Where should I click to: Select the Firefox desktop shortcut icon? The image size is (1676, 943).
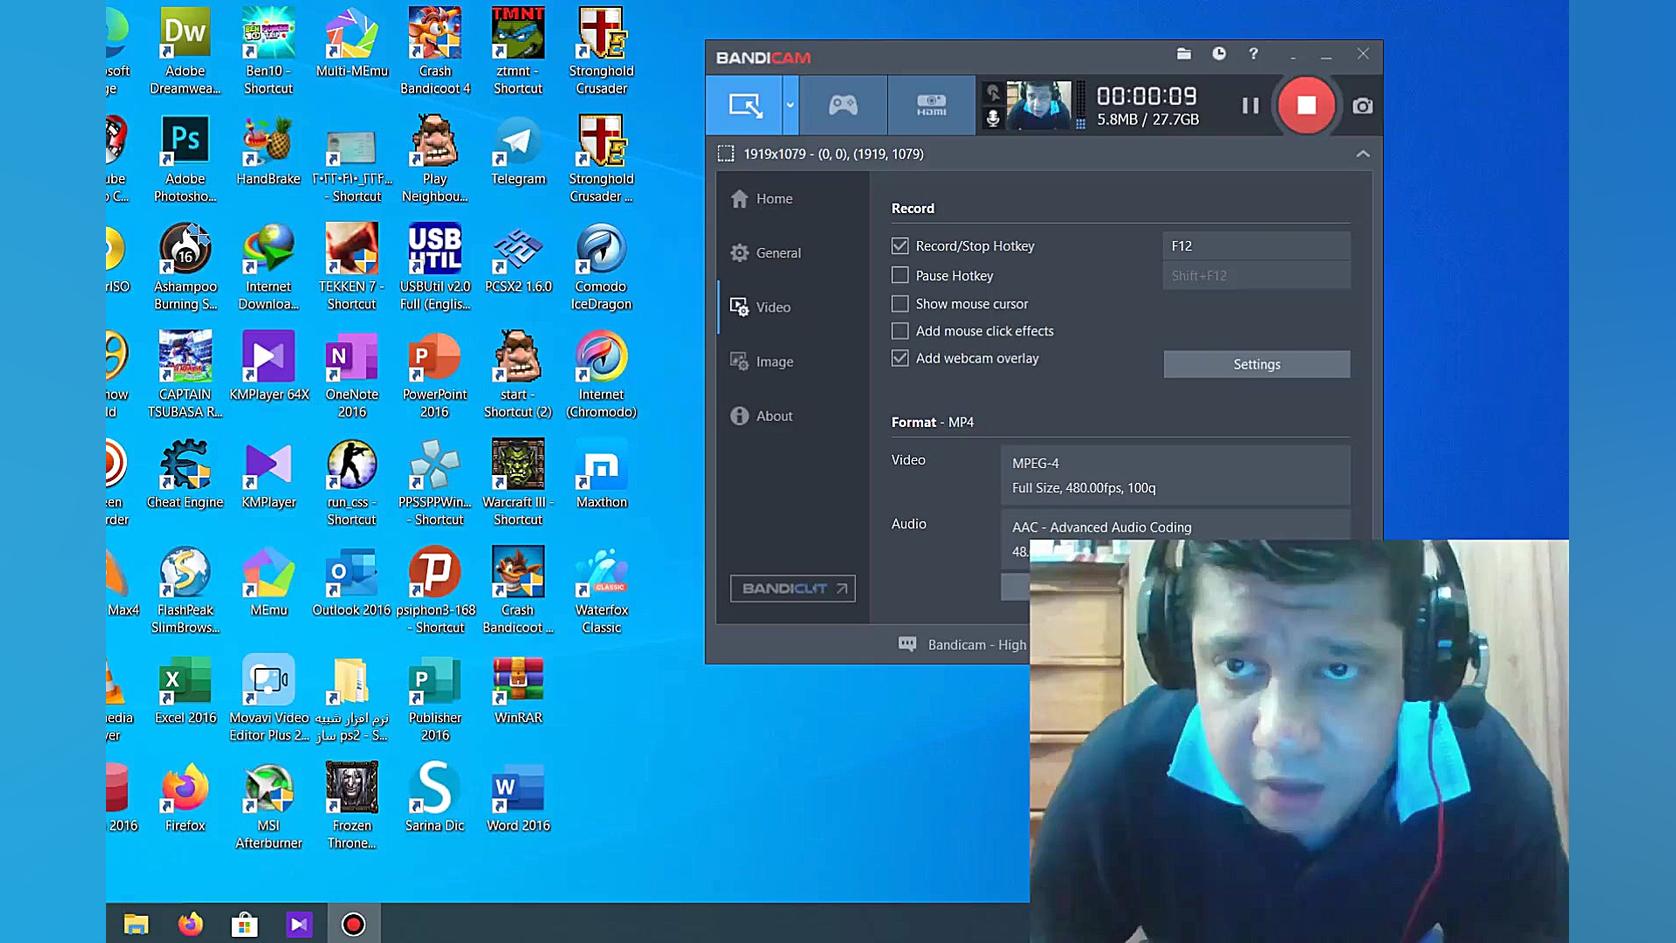185,798
